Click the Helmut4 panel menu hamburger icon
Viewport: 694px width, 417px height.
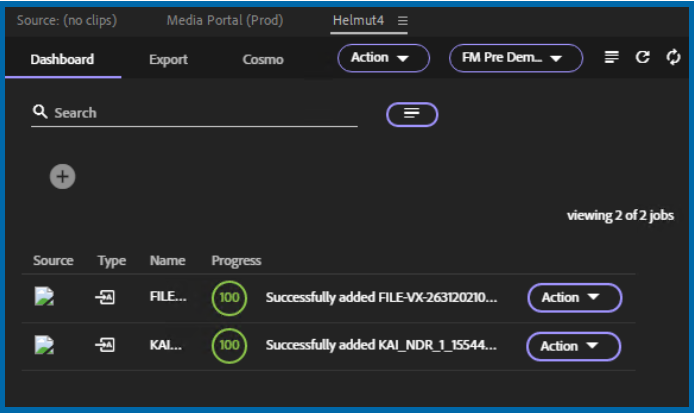[x=403, y=21]
